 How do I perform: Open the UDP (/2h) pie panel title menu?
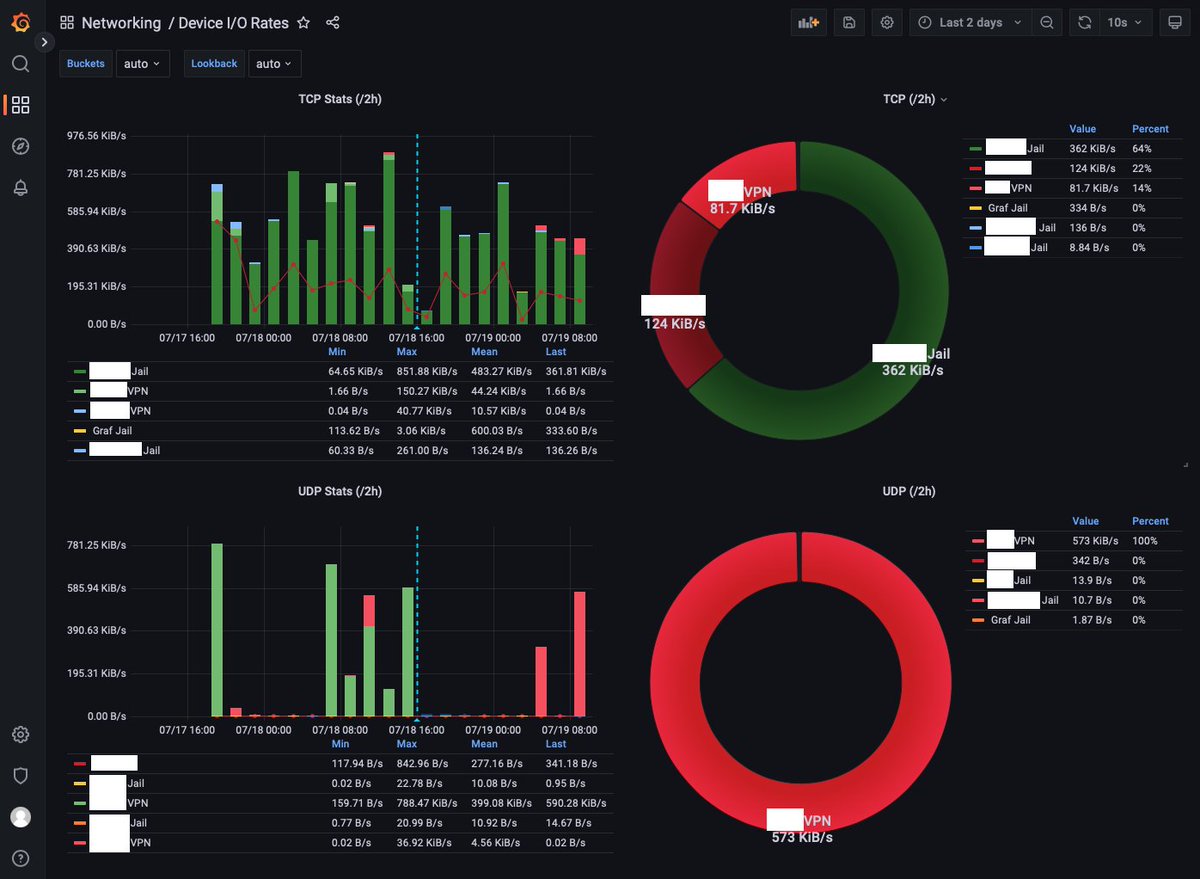pyautogui.click(x=909, y=491)
